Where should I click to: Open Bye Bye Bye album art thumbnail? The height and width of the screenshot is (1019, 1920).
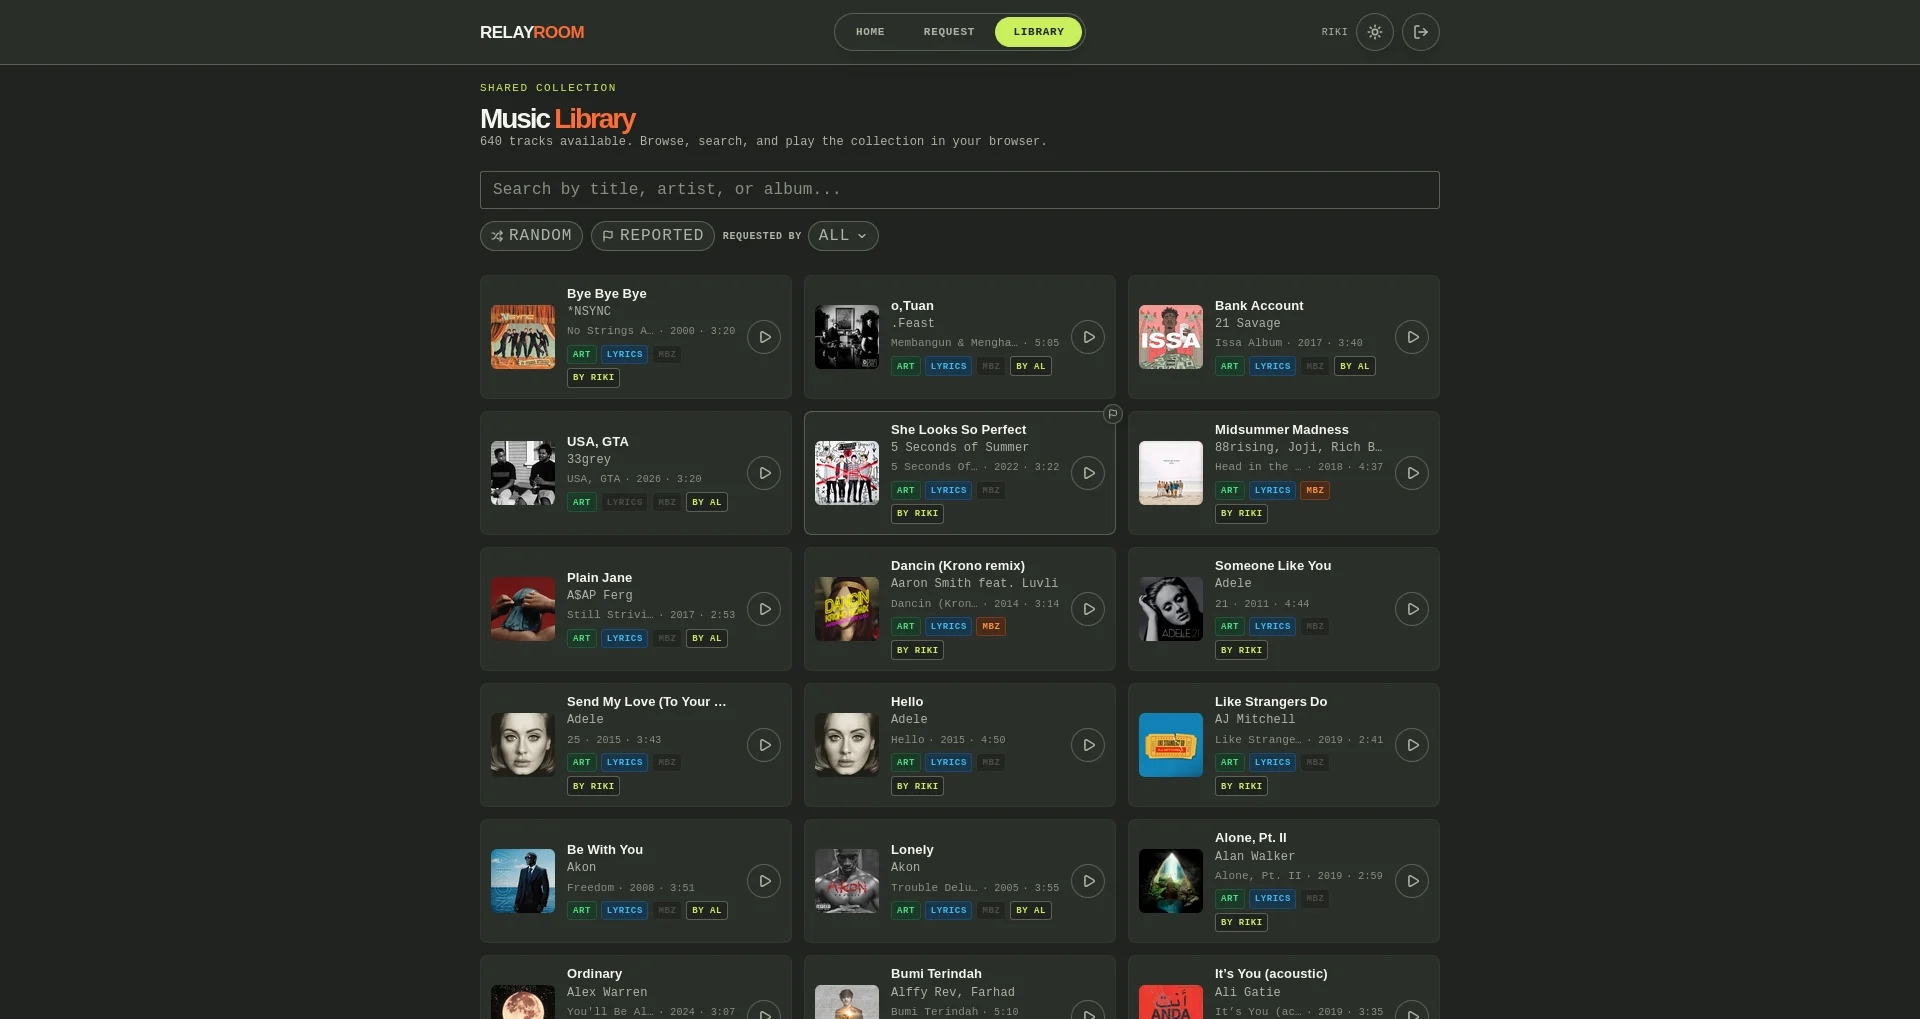[x=523, y=337]
